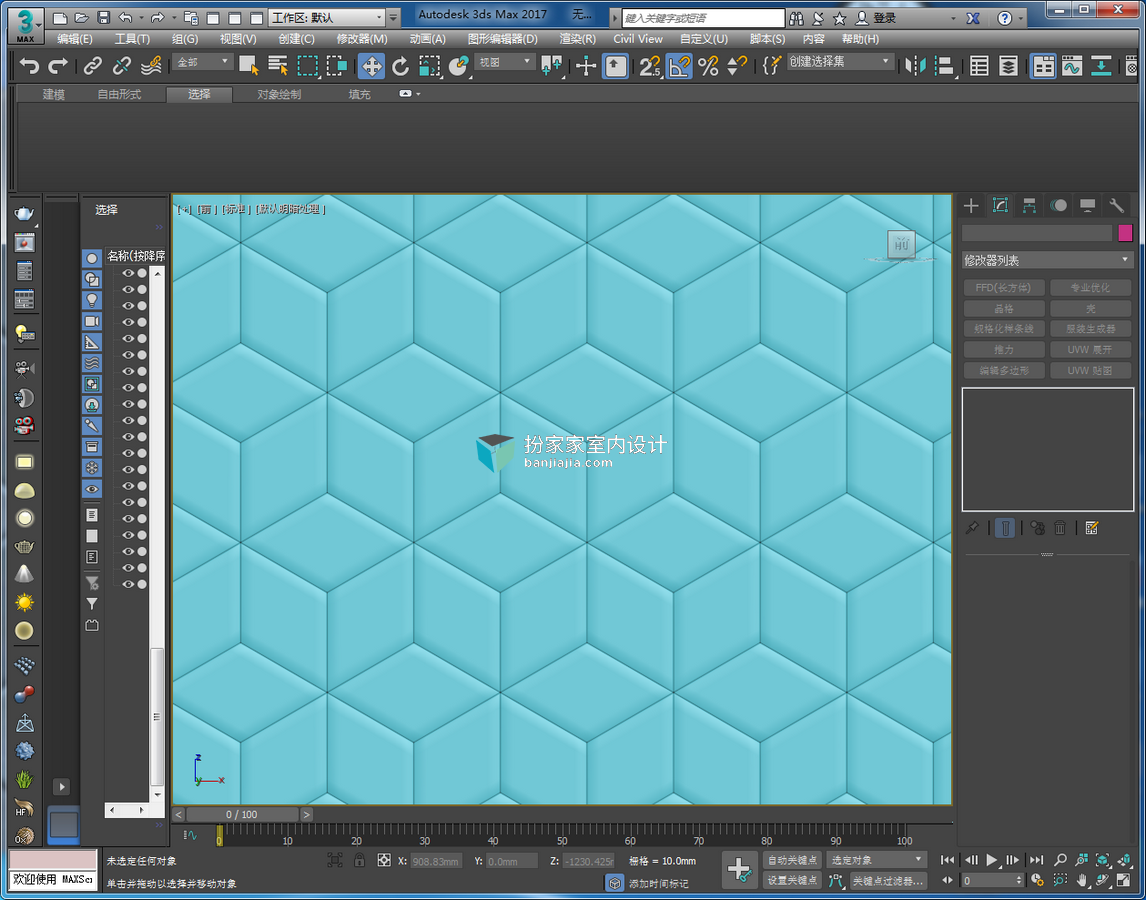
Task: Click the FFD(长方体) modifier button
Action: (x=1004, y=287)
